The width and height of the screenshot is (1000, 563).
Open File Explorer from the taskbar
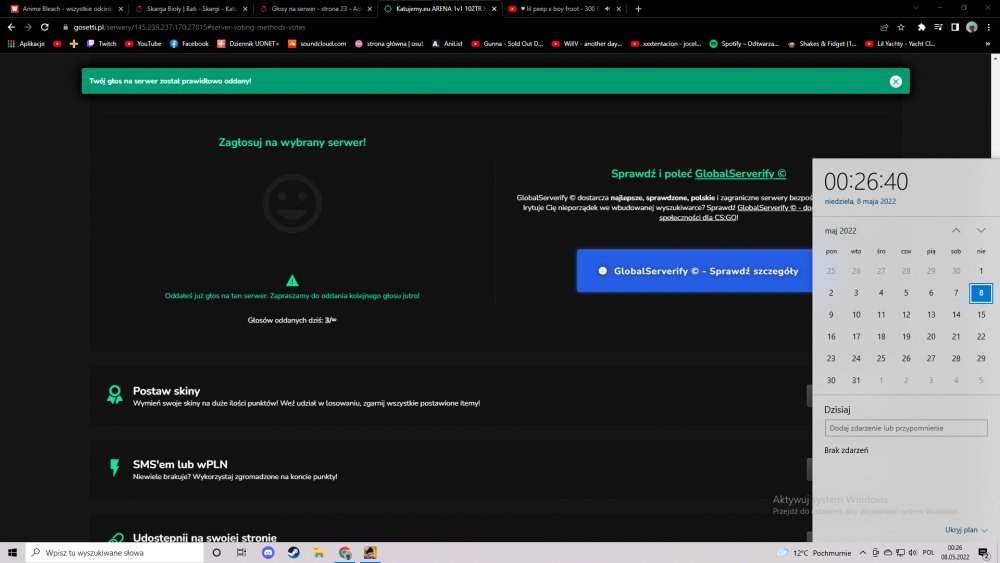(x=319, y=553)
